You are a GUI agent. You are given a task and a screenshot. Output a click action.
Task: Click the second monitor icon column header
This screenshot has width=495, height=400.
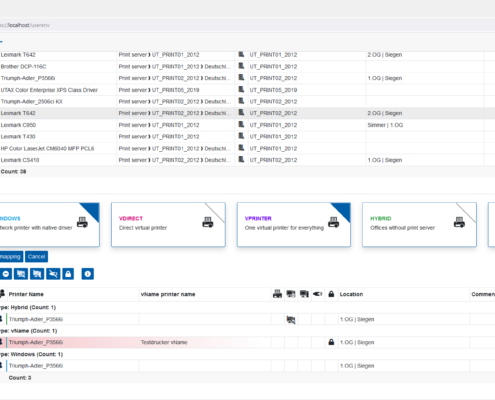(x=304, y=294)
